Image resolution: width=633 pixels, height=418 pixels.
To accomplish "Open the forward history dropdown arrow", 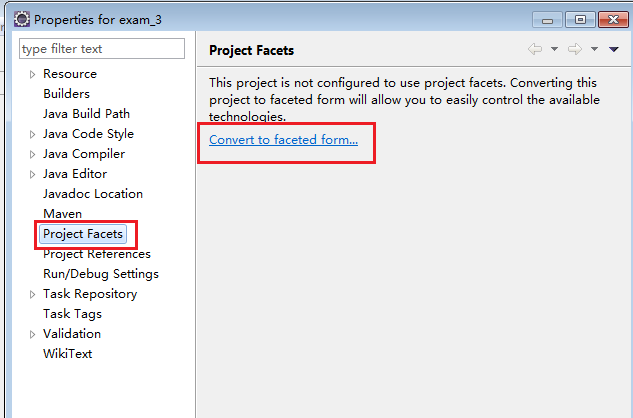I will point(594,49).
